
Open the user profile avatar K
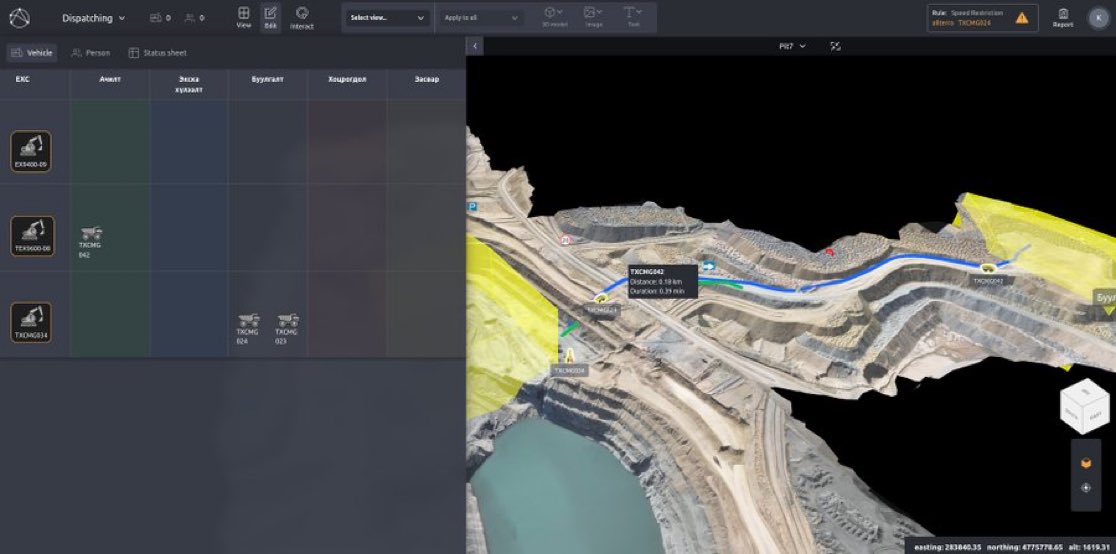[x=1099, y=19]
